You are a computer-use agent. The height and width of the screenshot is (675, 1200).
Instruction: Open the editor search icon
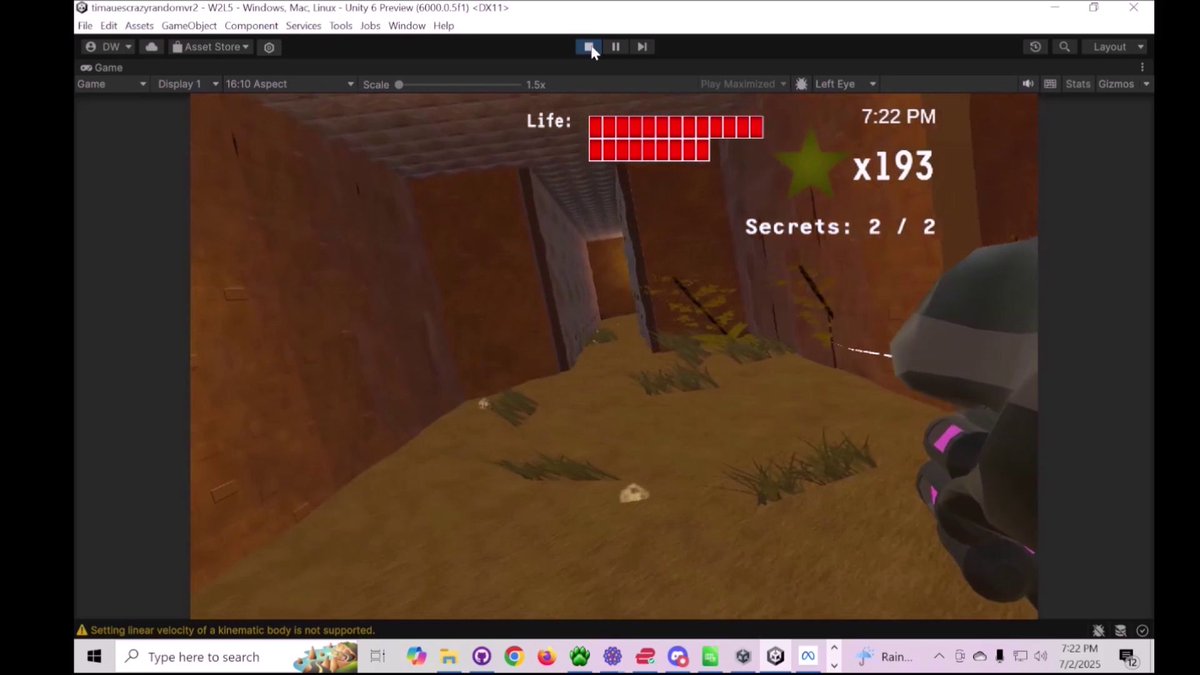(x=1064, y=46)
